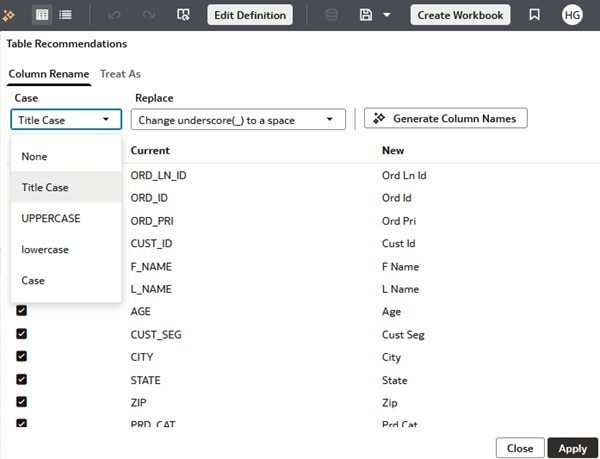600x459 pixels.
Task: Switch to table grid view icon
Action: tap(42, 15)
